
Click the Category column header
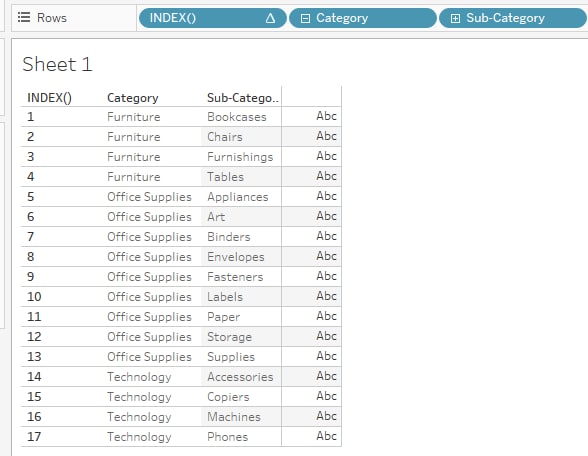133,98
